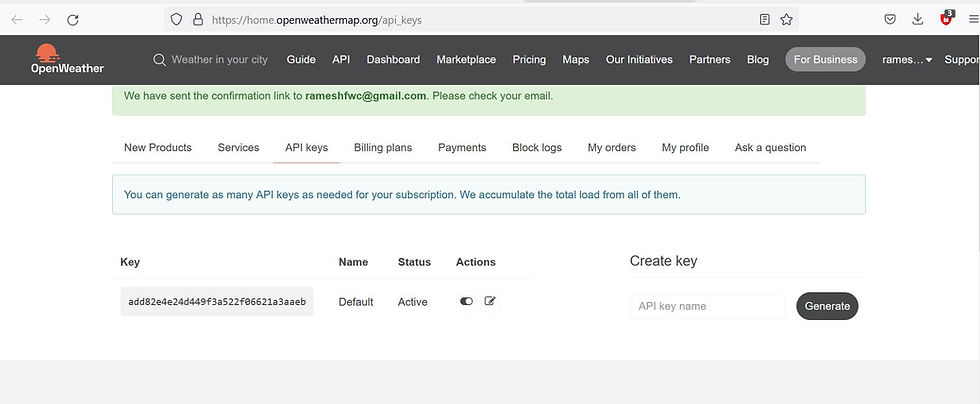Click the Generate button

[828, 306]
